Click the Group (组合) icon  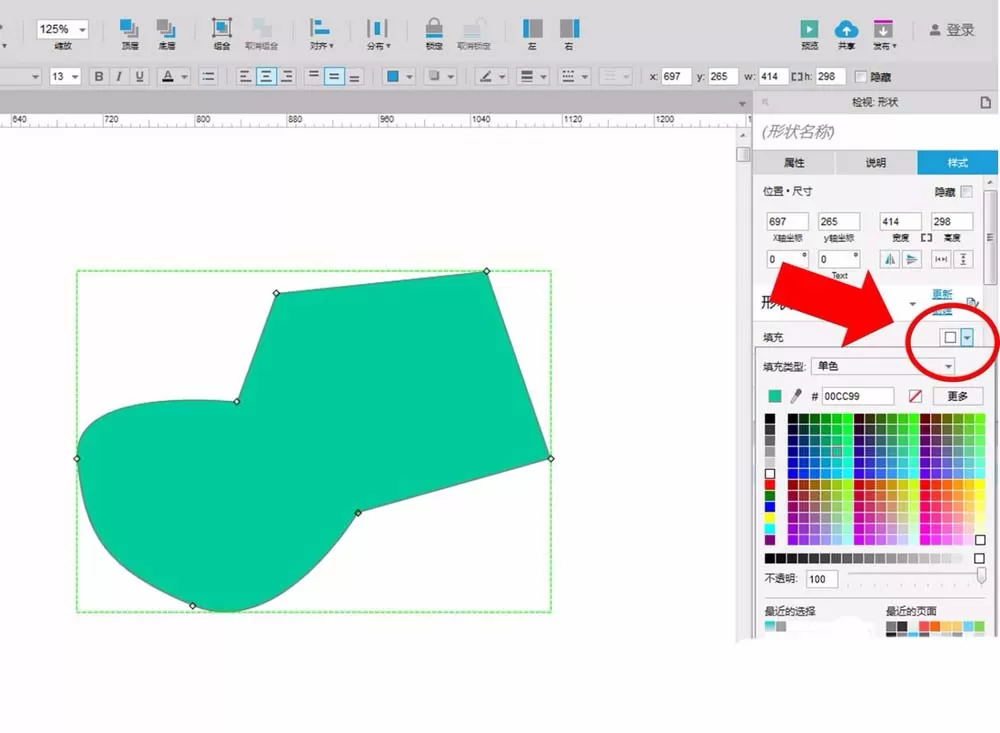[221, 28]
